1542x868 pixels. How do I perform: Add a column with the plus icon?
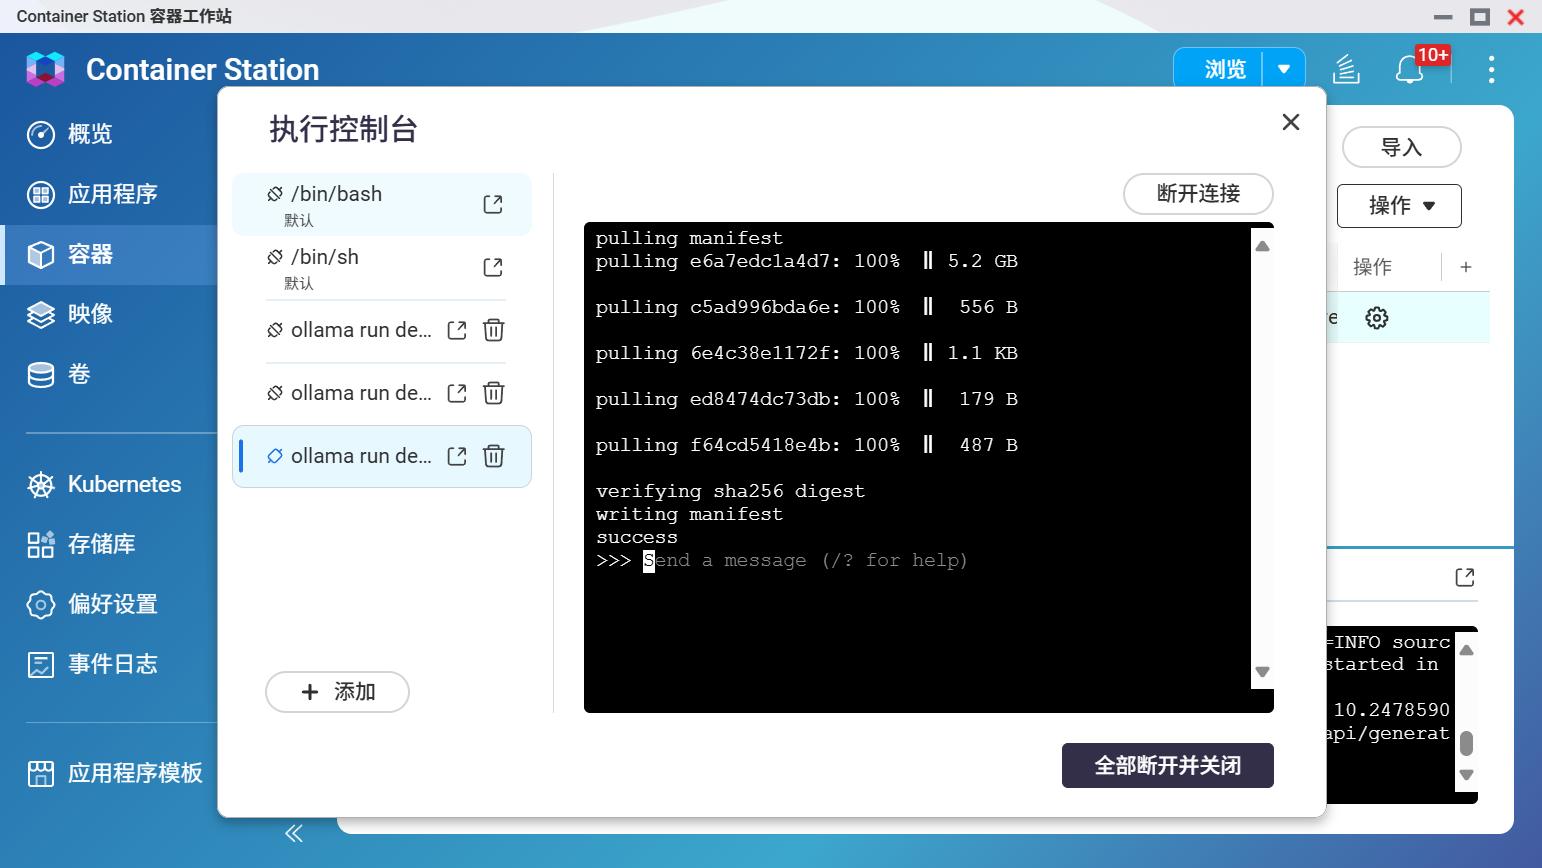pos(1466,267)
